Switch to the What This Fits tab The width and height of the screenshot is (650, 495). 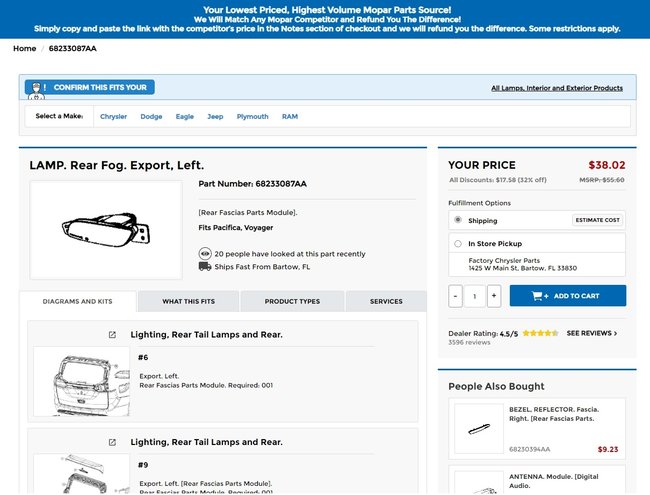click(188, 301)
